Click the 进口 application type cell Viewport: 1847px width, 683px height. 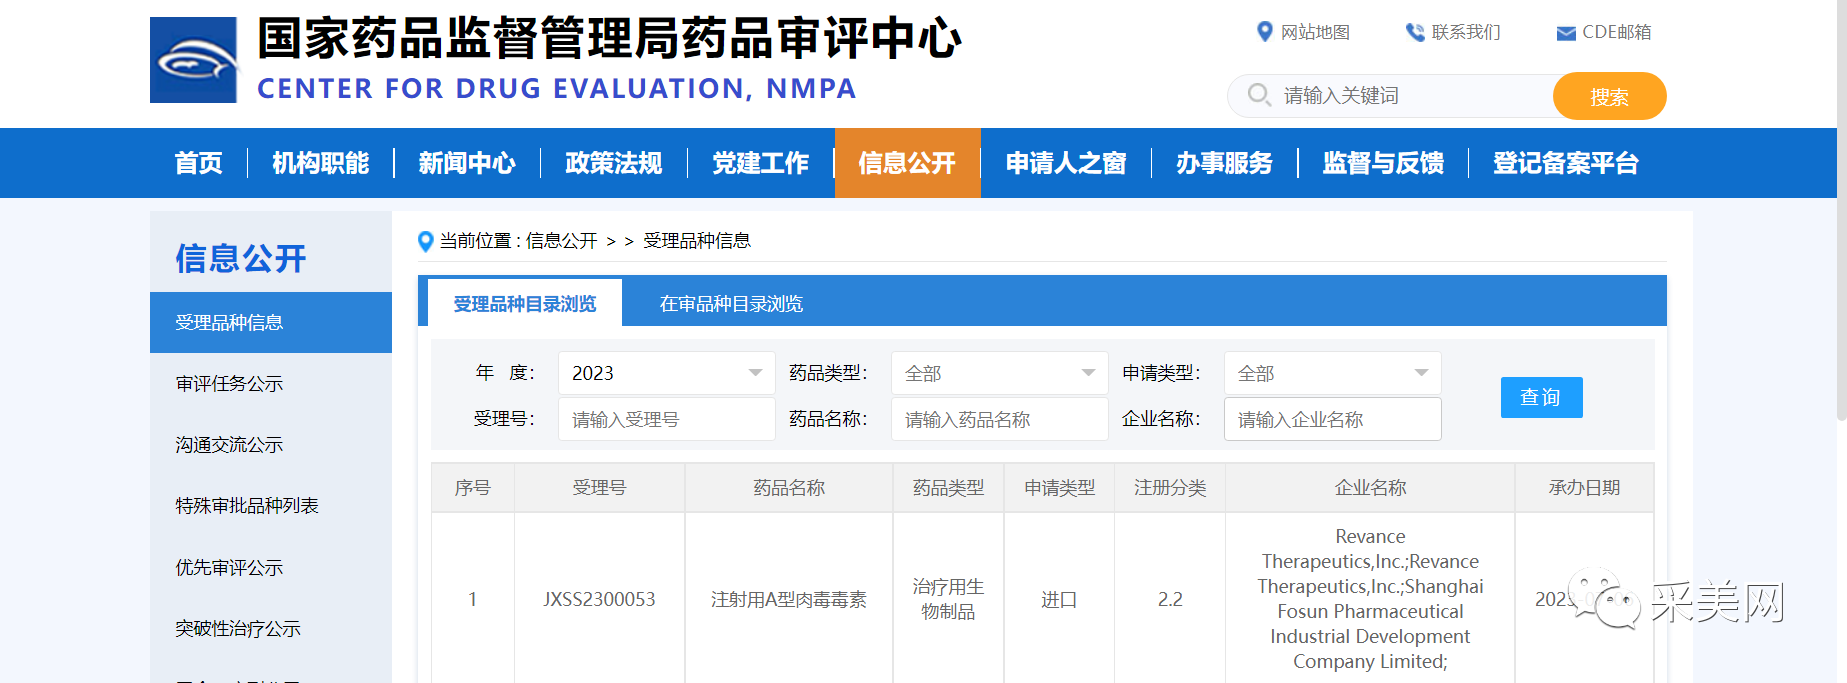1059,599
